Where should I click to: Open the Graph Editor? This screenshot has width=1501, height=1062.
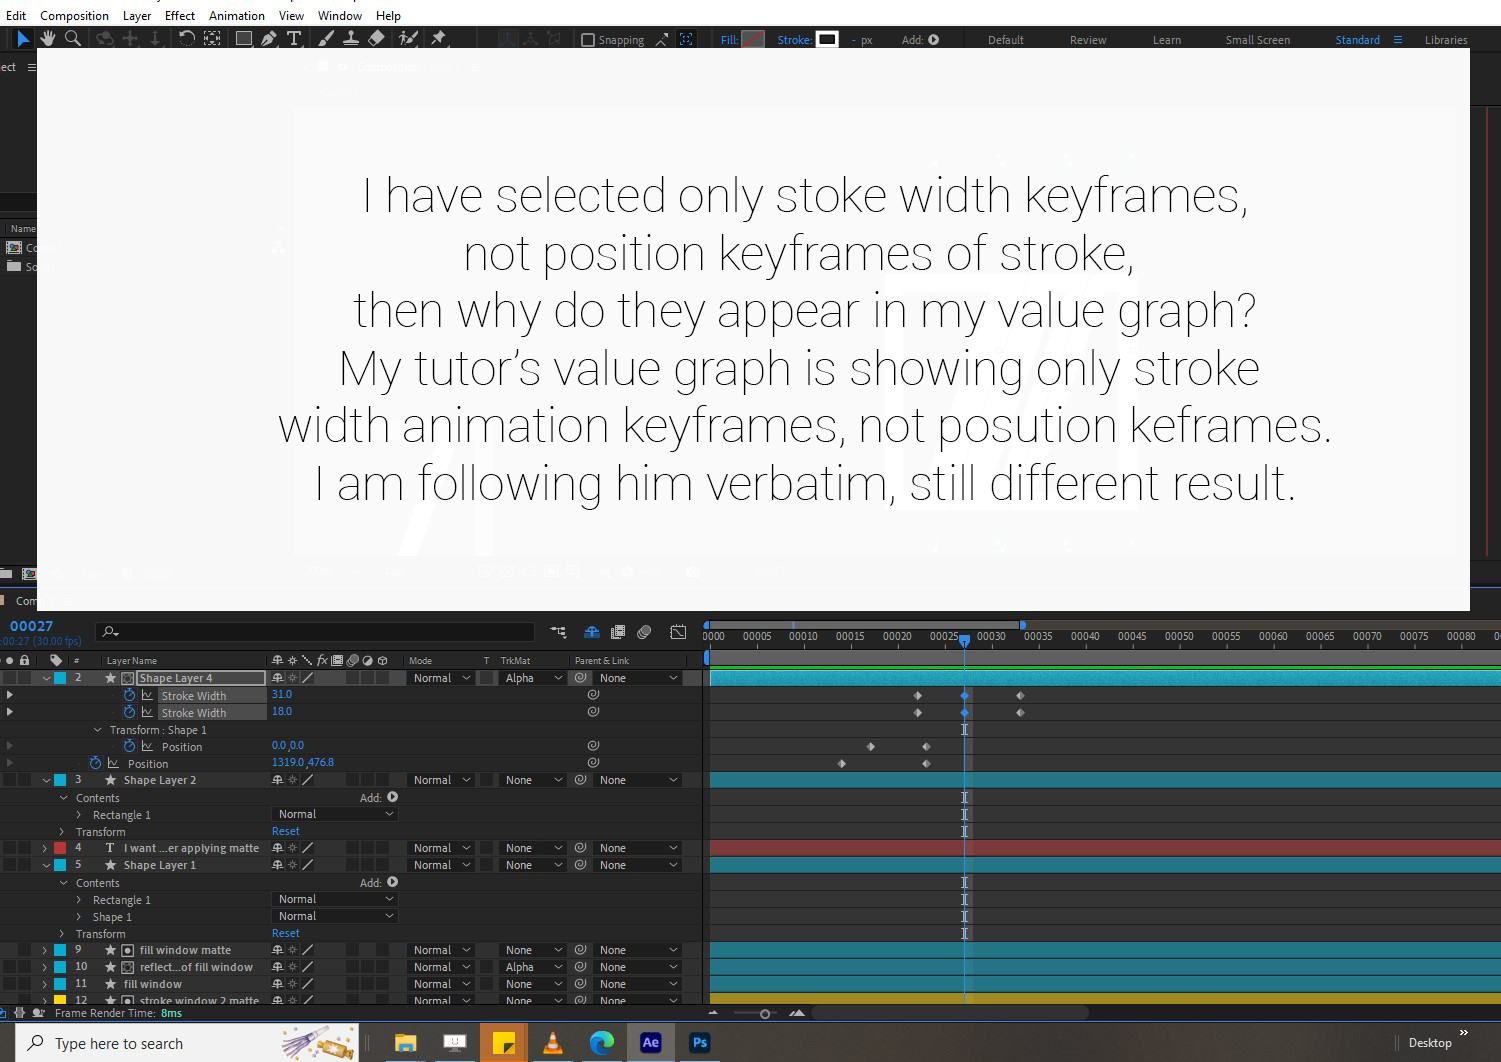[x=678, y=632]
